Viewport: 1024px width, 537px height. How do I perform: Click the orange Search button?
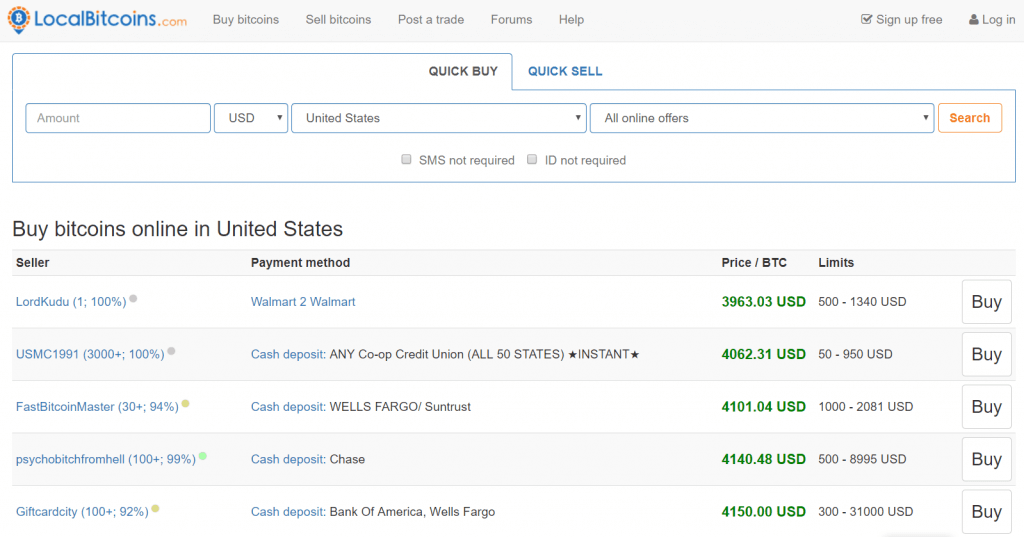point(970,118)
